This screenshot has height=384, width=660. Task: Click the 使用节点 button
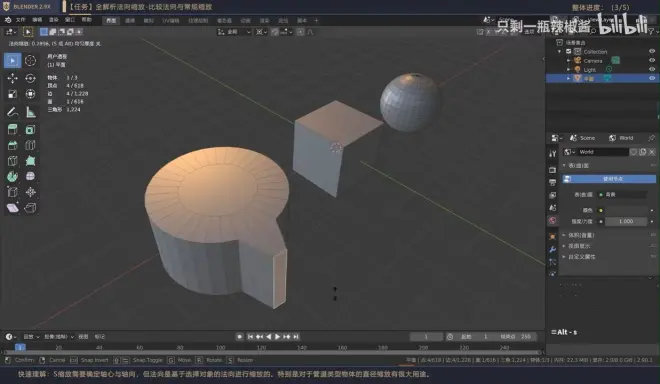609,179
